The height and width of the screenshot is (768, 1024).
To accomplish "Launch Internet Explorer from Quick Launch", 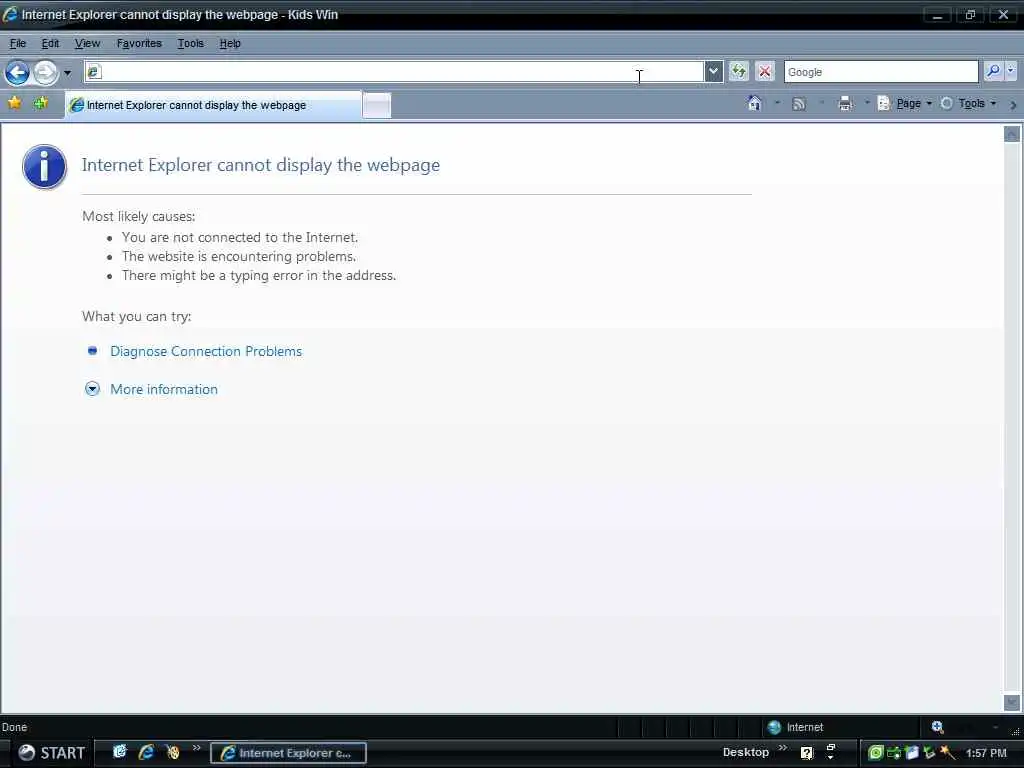I will 146,752.
